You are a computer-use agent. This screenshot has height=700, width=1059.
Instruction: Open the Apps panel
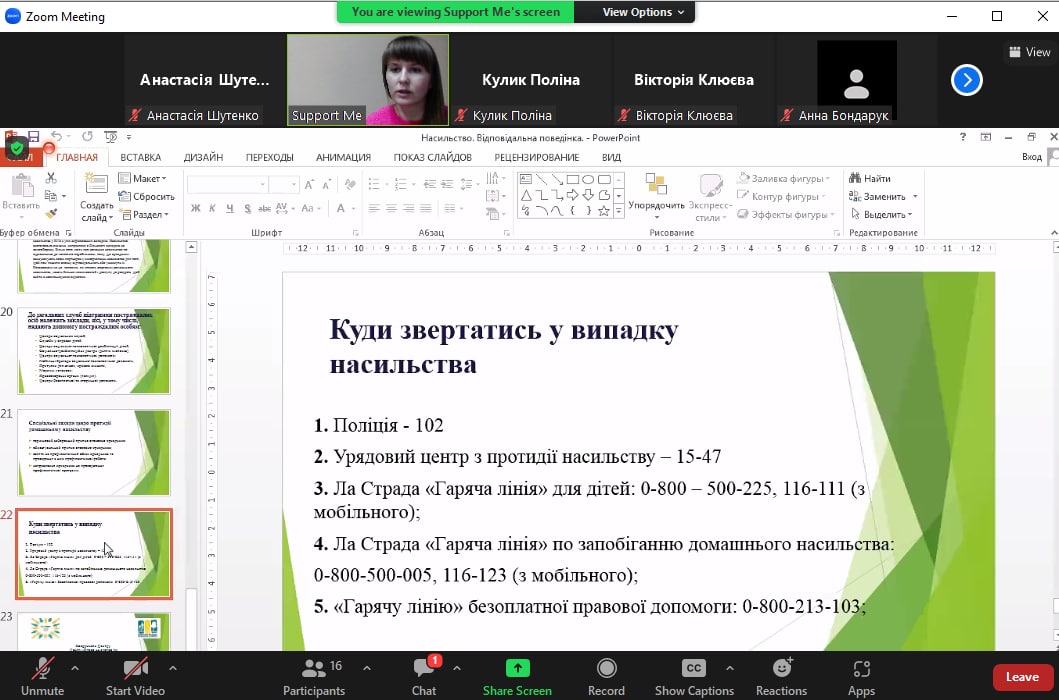tap(861, 669)
